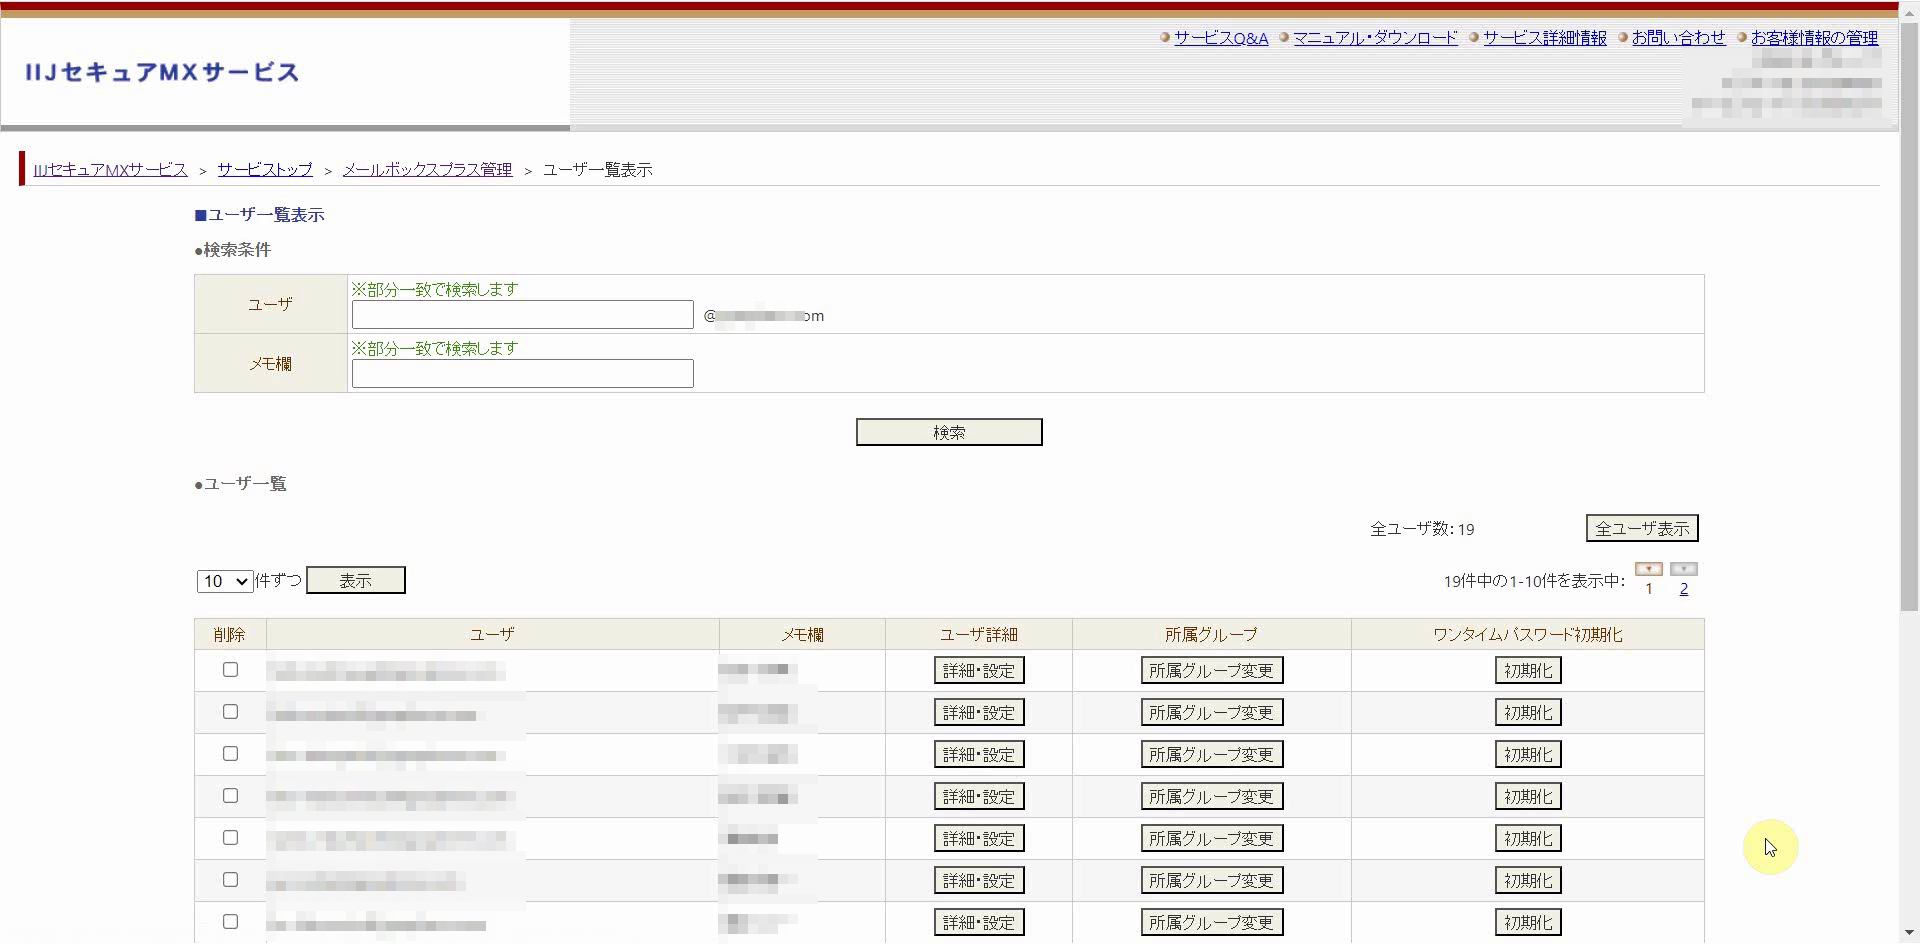The height and width of the screenshot is (944, 1920).
Task: Focus the メモ欄 search input field
Action: click(523, 374)
